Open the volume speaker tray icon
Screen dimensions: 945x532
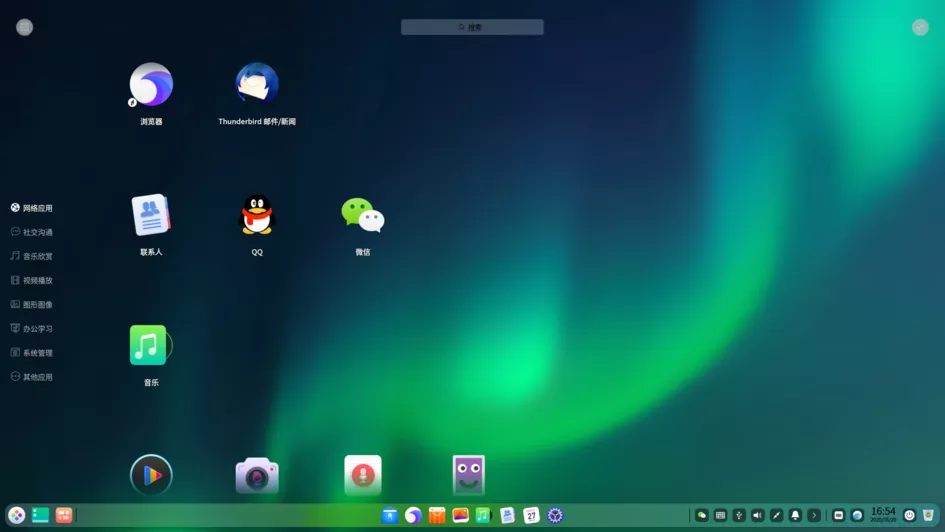758,515
